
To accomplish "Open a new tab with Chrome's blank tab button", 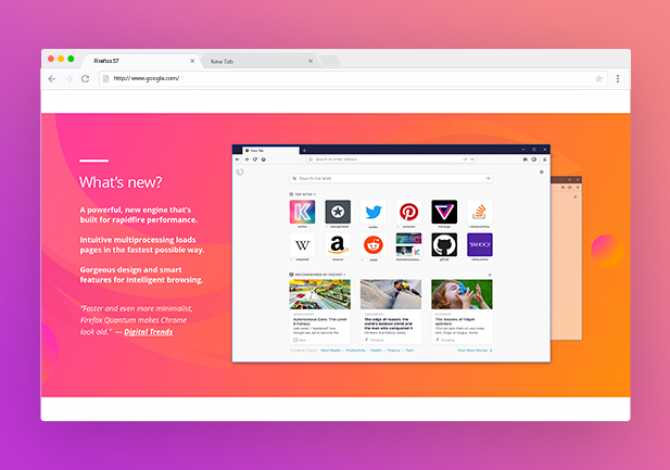I will [x=330, y=61].
